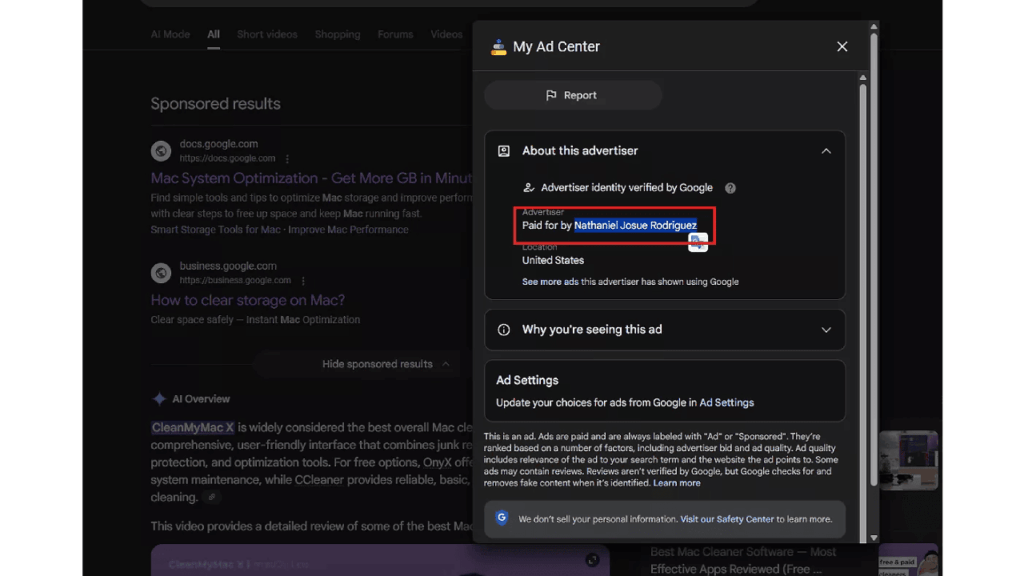
Task: Click the business.google.com site favicon
Action: pos(161,272)
